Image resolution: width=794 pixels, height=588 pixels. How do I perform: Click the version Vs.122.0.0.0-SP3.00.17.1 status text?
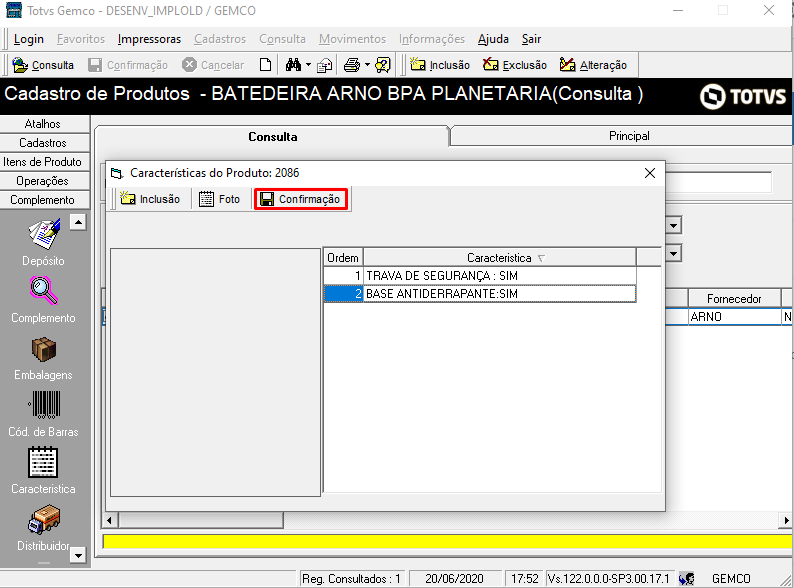click(608, 578)
